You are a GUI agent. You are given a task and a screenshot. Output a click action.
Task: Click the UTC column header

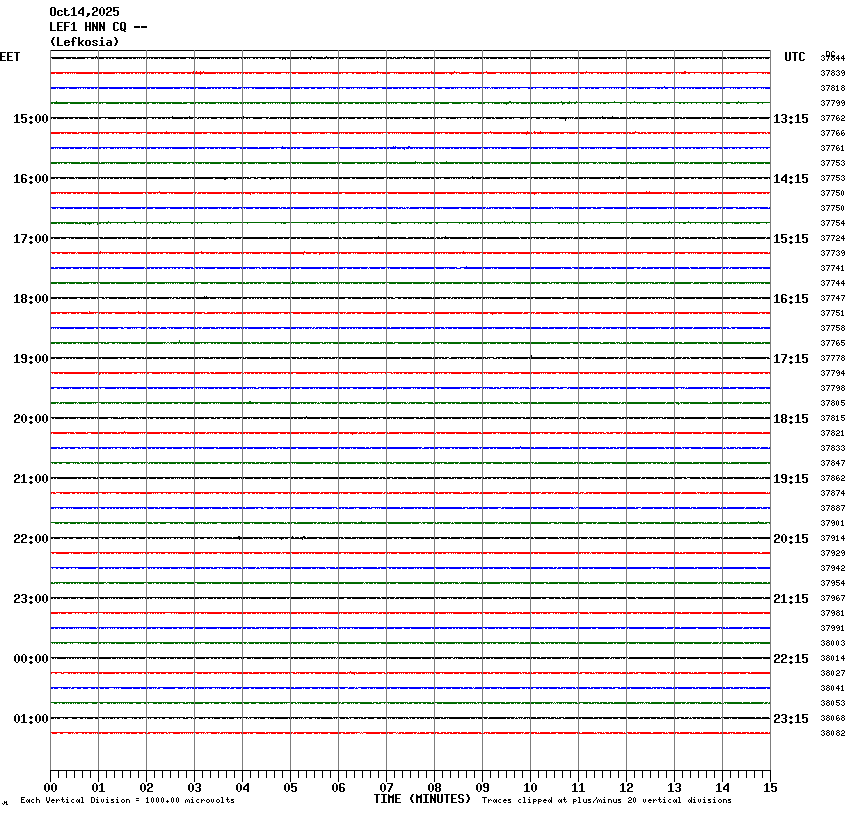coord(794,57)
